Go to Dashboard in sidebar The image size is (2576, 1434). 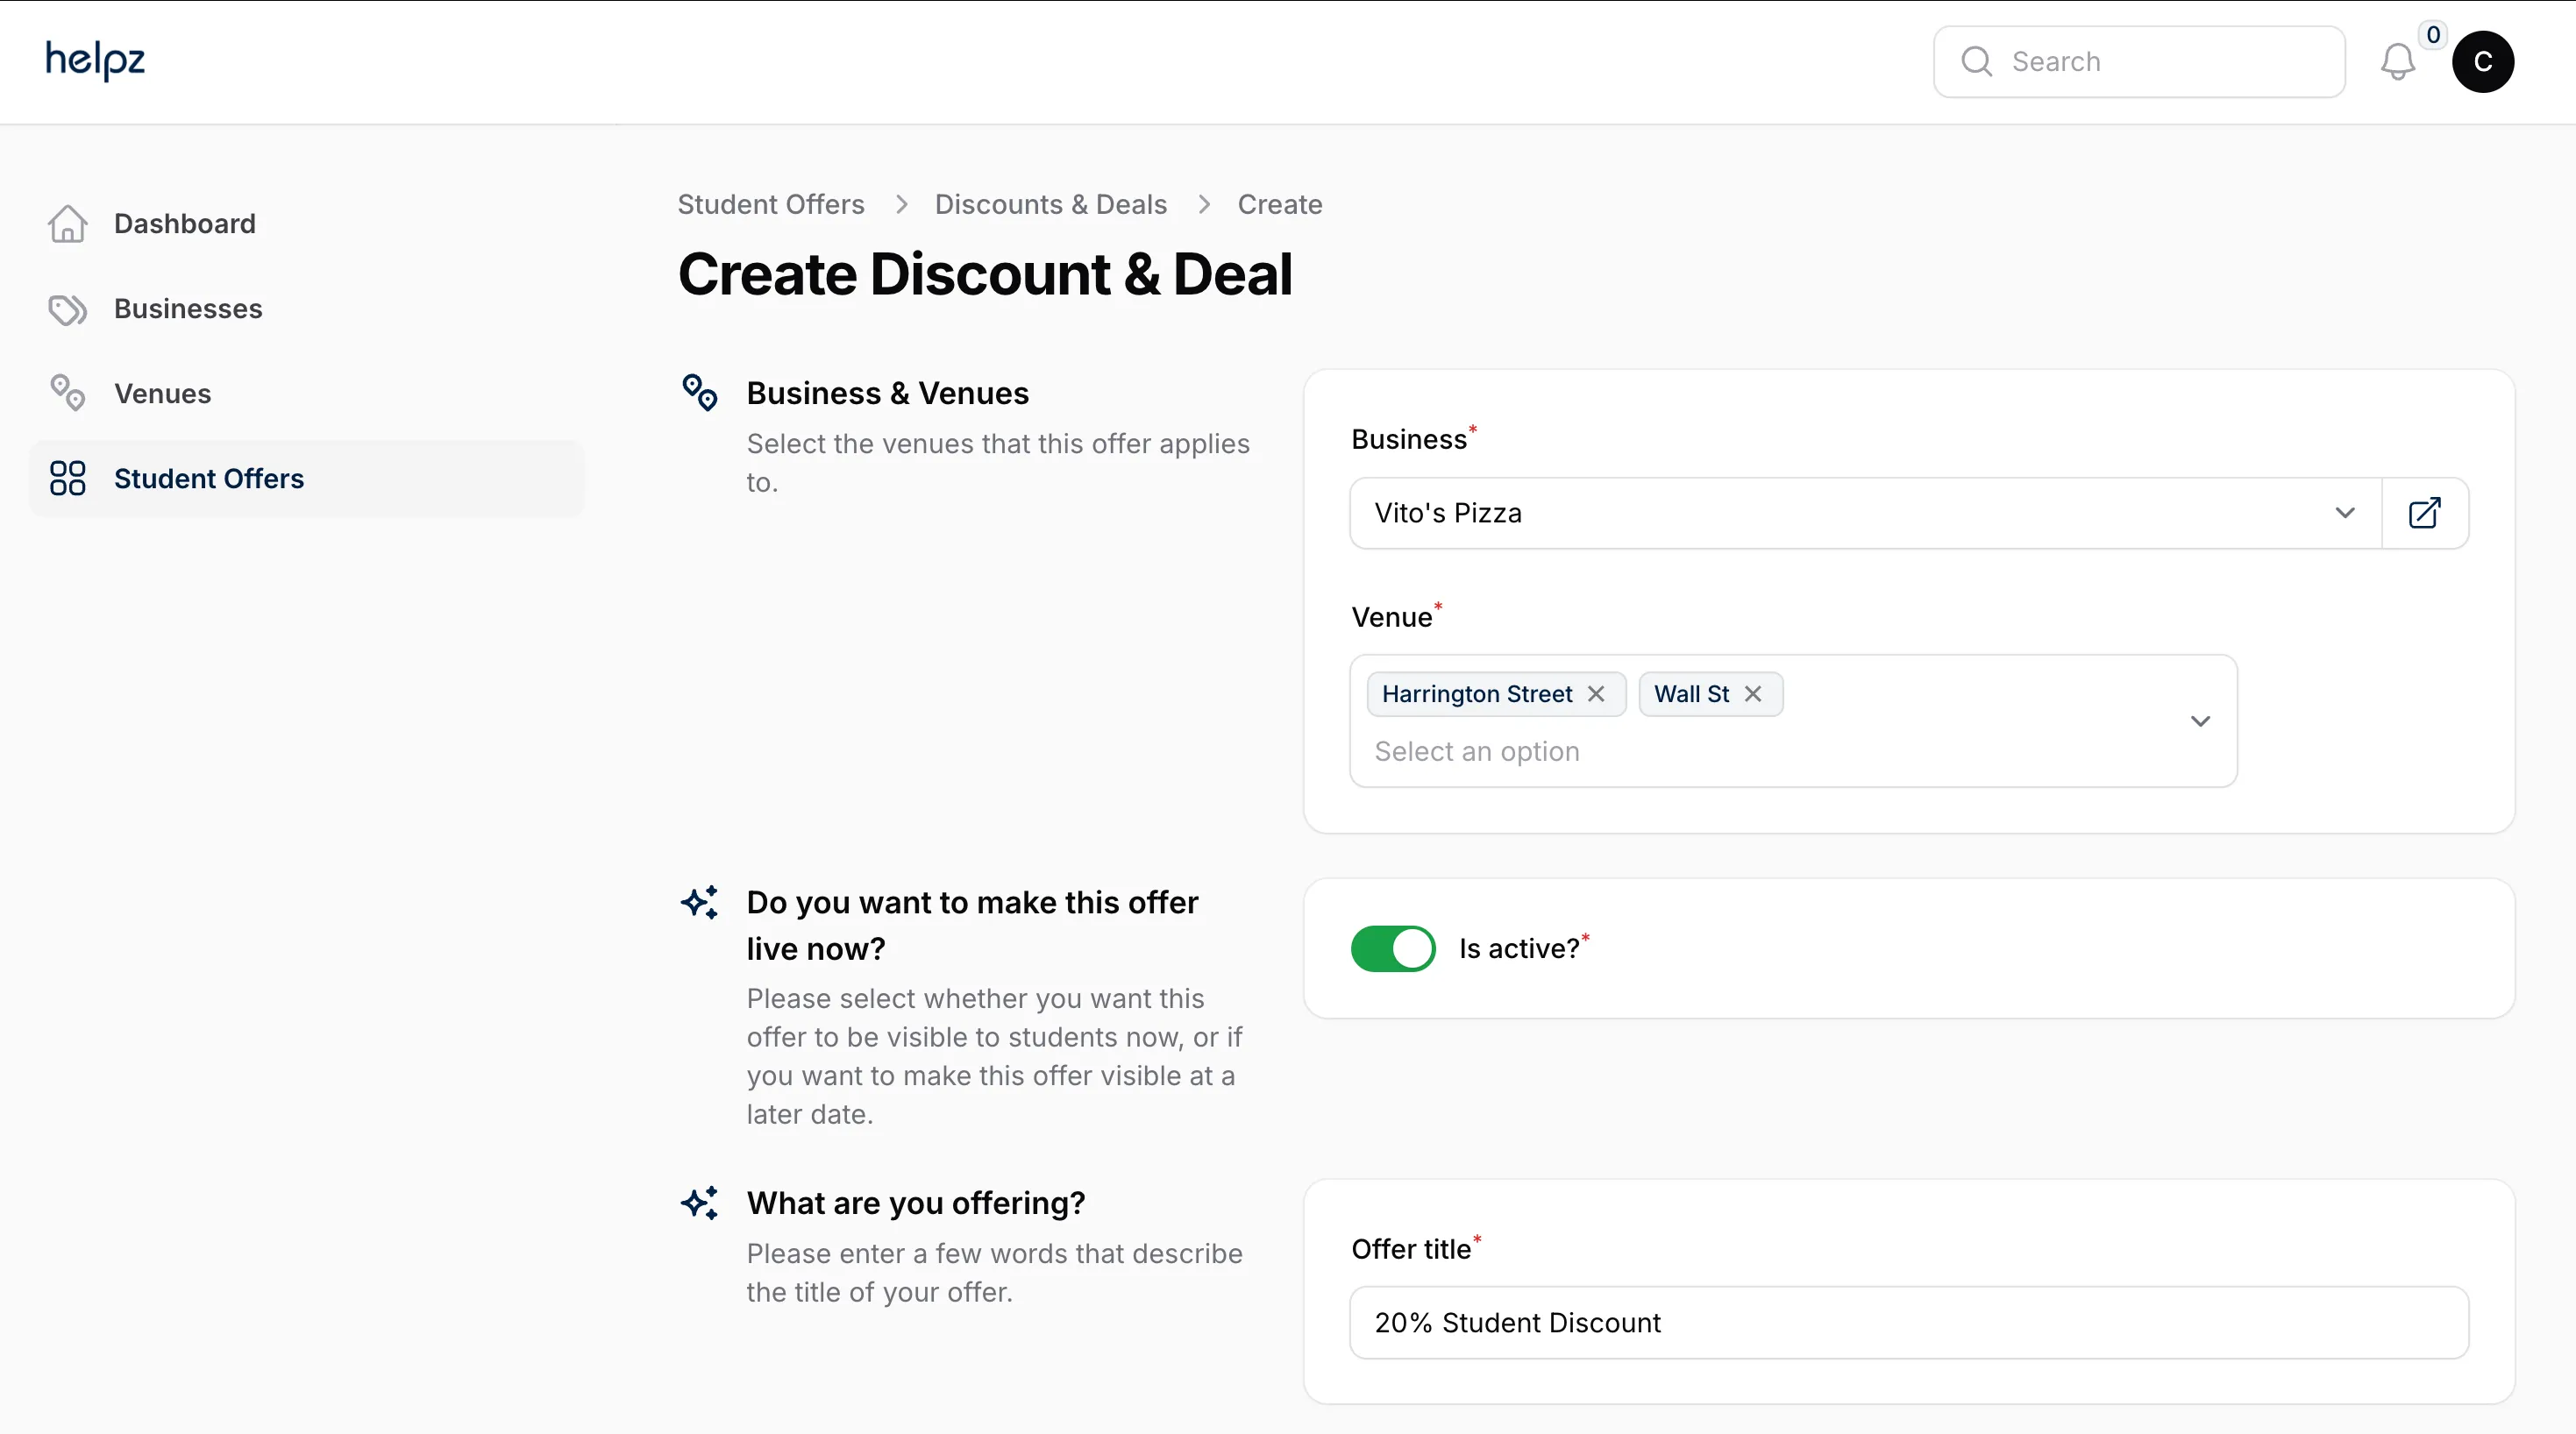click(x=306, y=224)
